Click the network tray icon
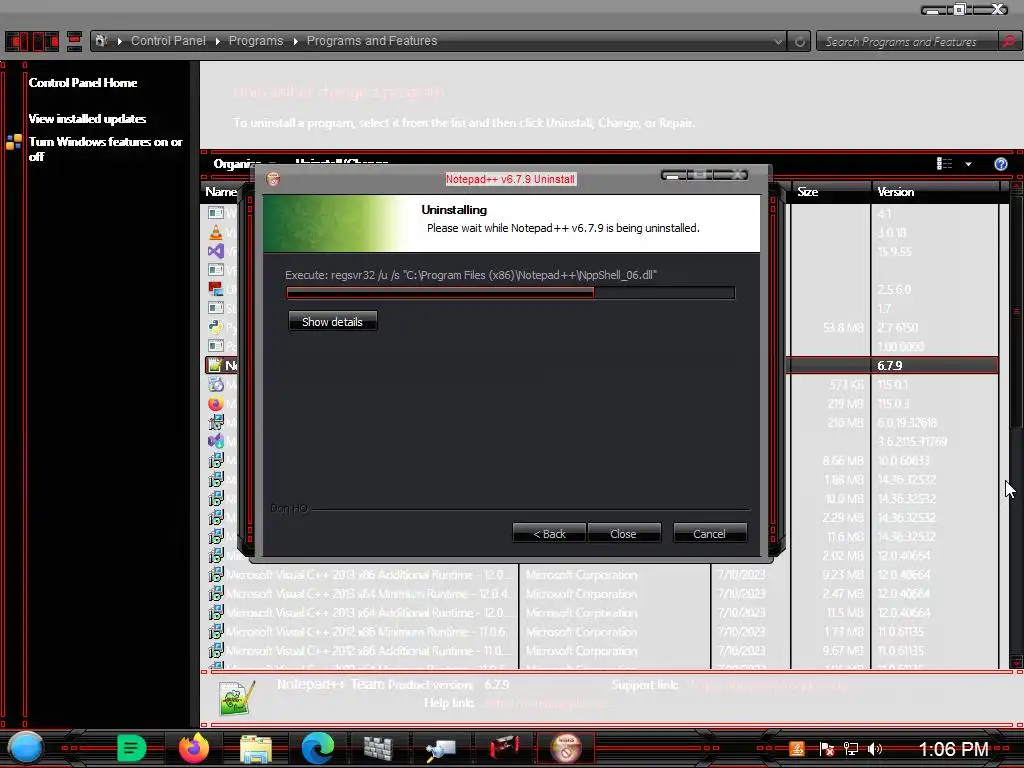The image size is (1024, 768). pos(850,749)
